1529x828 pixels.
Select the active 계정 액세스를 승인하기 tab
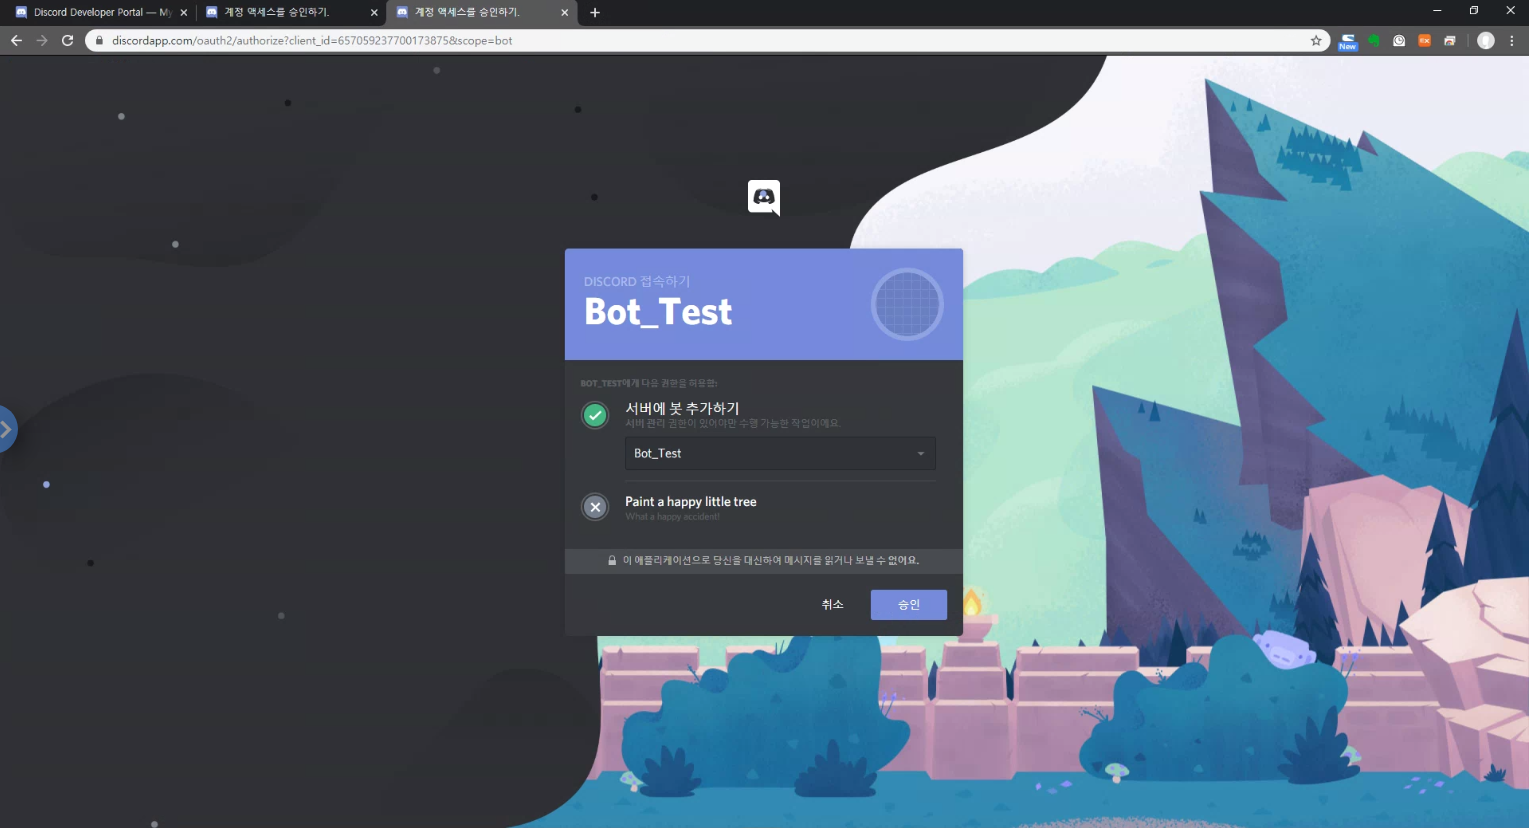(480, 13)
